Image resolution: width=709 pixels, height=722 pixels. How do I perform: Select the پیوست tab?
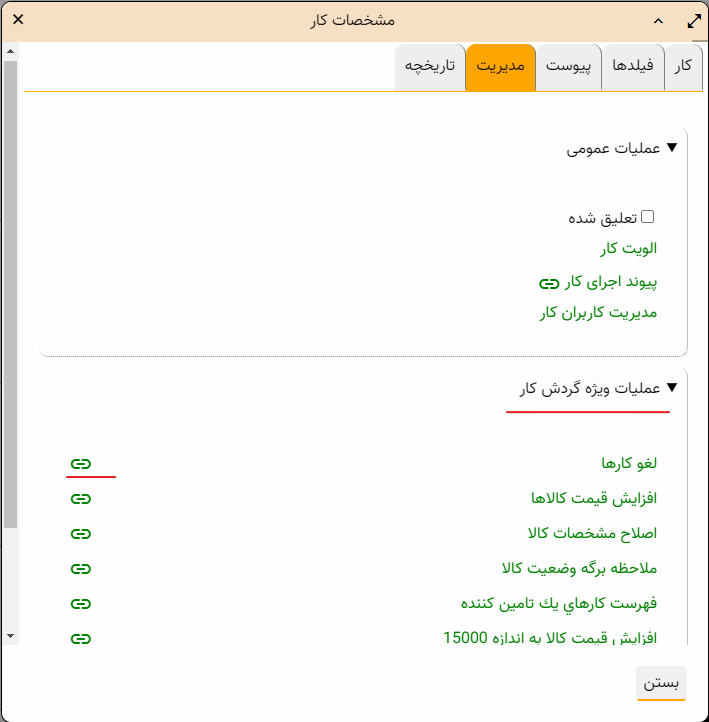(x=568, y=66)
